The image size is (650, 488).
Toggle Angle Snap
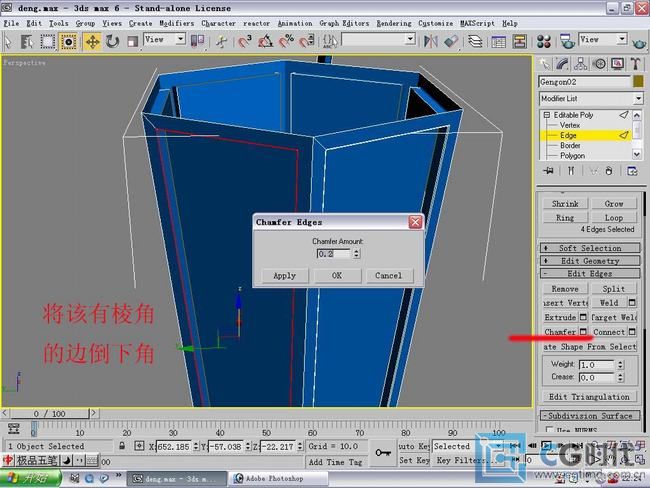tap(265, 41)
